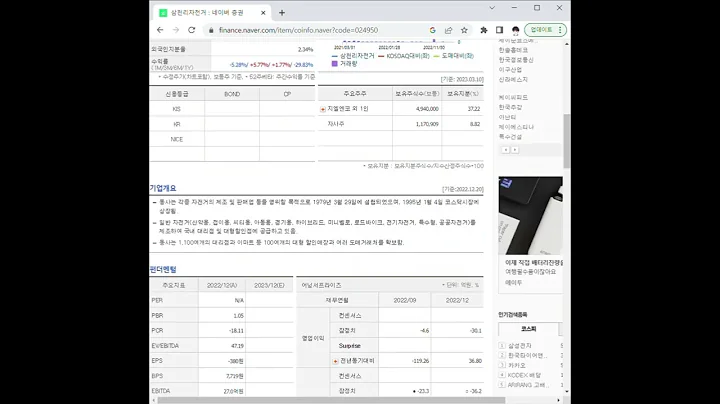
Task: Click the 업데이트 update button
Action: point(541,30)
